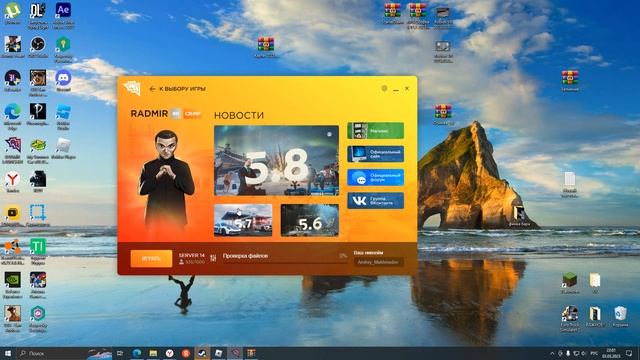Open File Explorer on taskbar
The height and width of the screenshot is (360, 640).
click(x=153, y=353)
